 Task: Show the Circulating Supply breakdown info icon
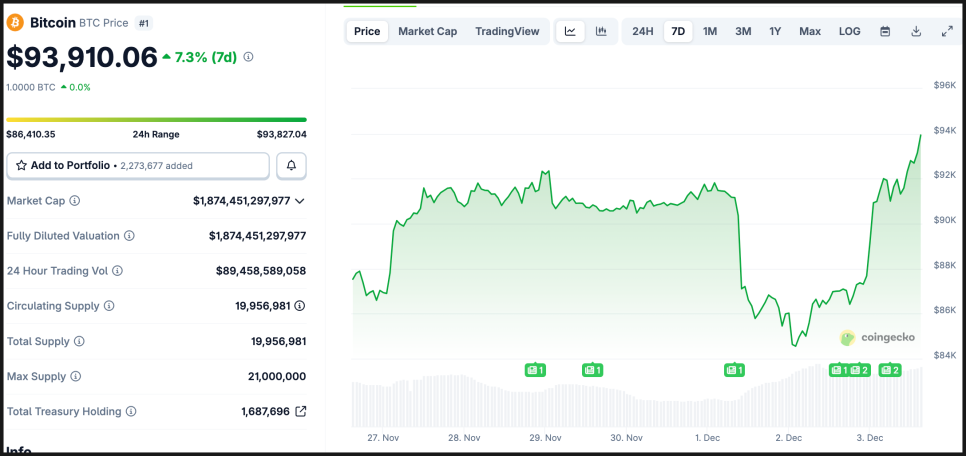pos(300,306)
